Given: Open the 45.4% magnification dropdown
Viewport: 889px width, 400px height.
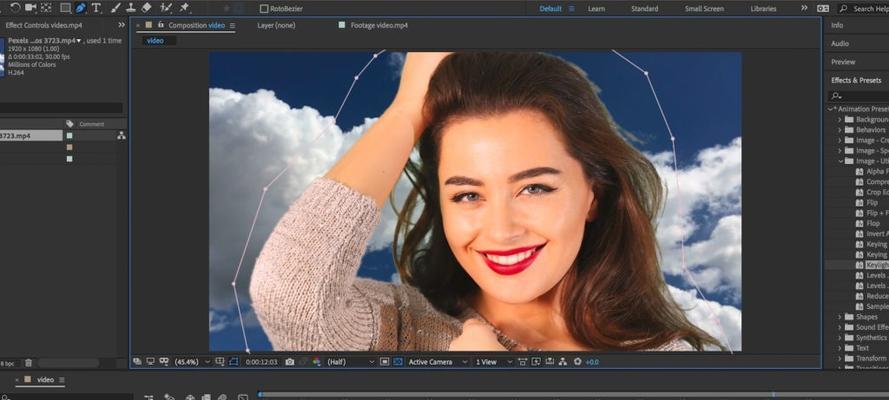Looking at the screenshot, I should tap(193, 361).
